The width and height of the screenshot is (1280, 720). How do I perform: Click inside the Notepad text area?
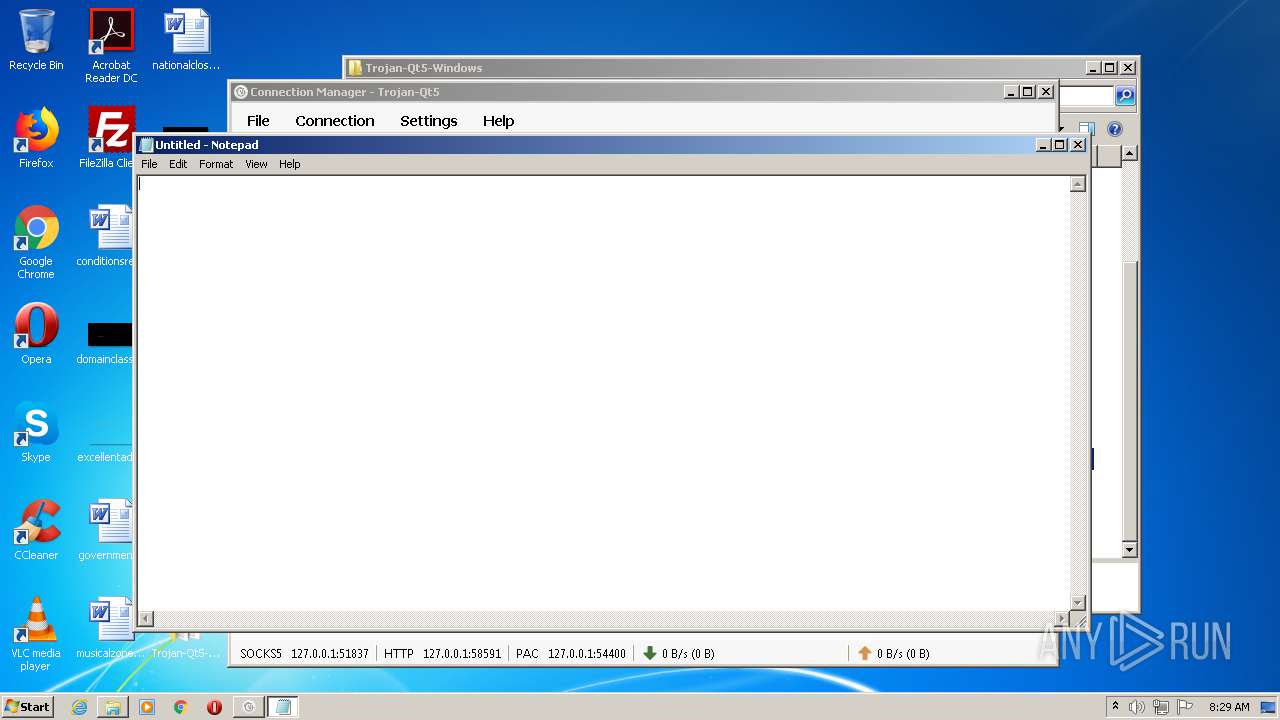coord(604,394)
